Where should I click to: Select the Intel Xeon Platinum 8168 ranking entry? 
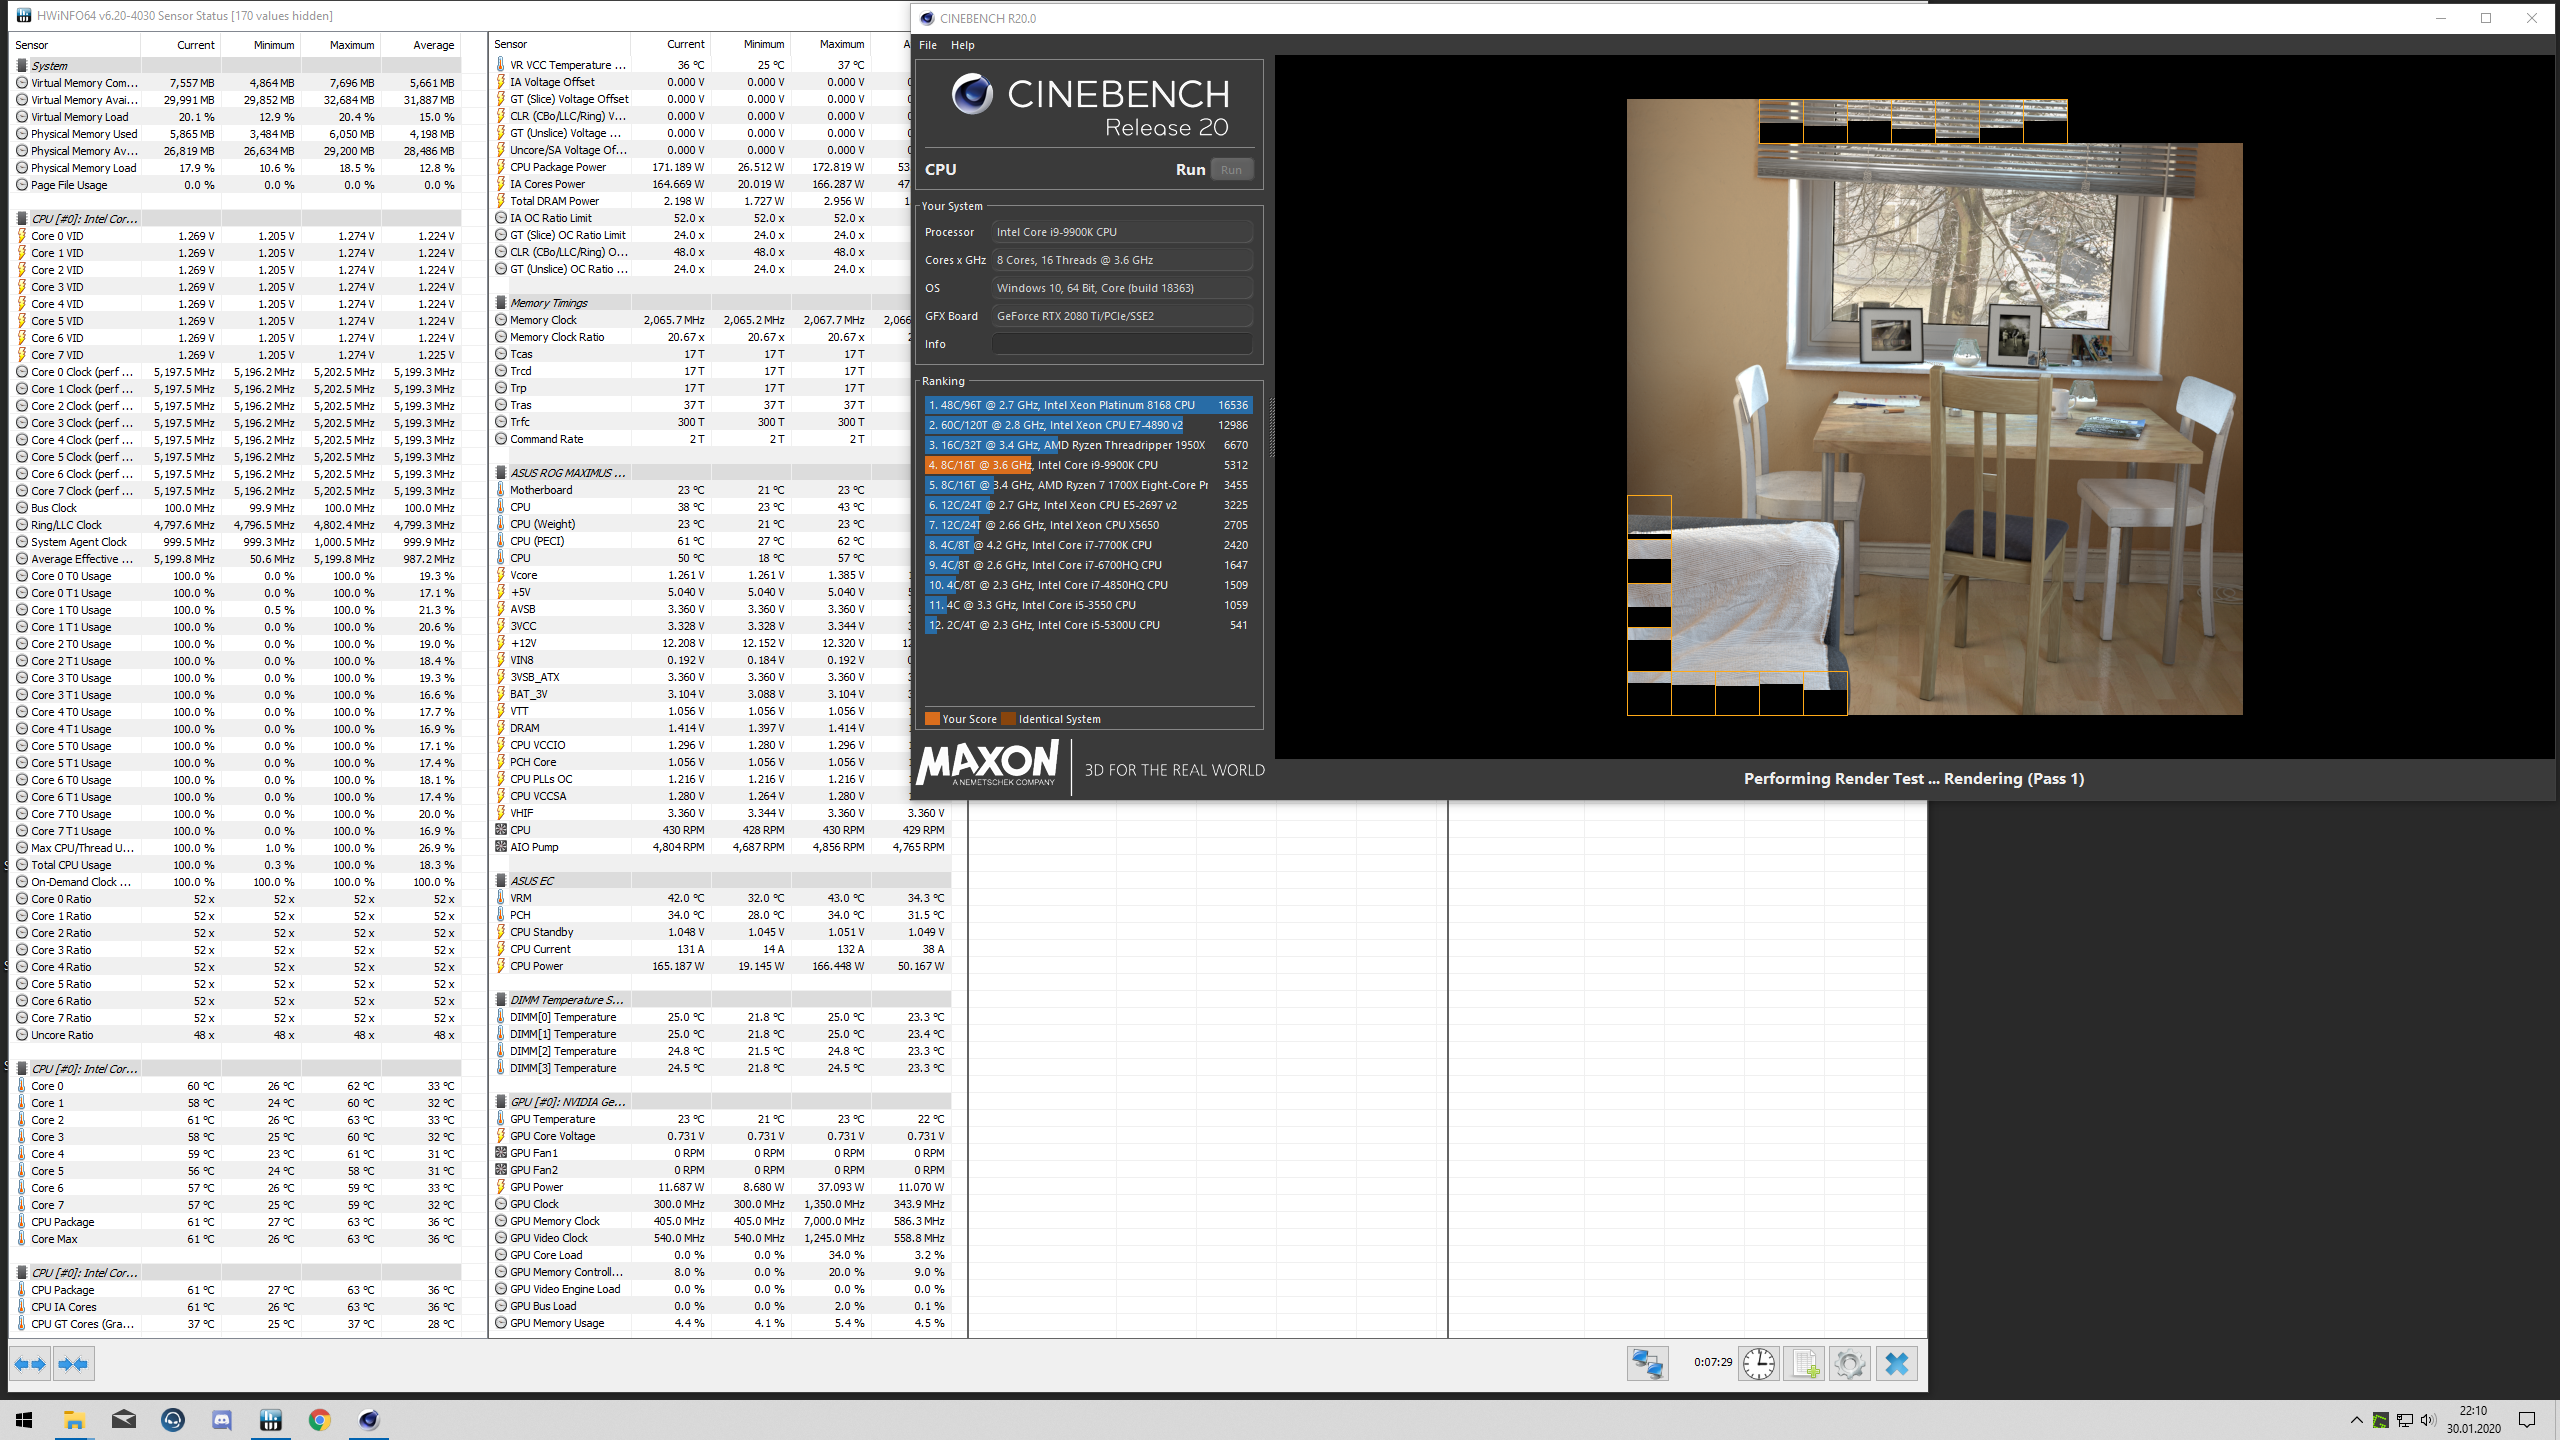point(1088,405)
